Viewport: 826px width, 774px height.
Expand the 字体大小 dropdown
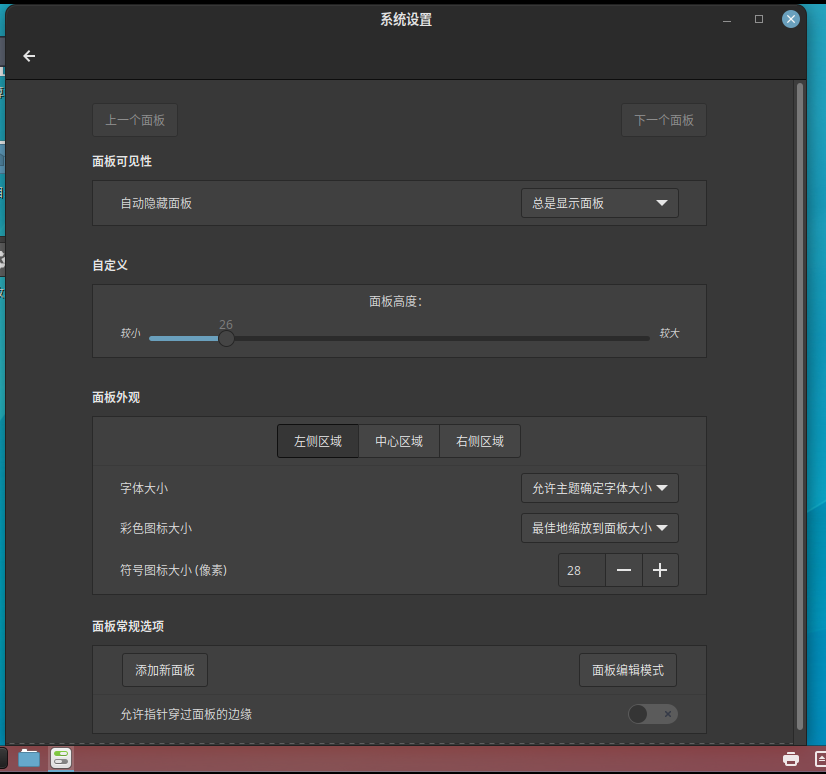pos(599,488)
